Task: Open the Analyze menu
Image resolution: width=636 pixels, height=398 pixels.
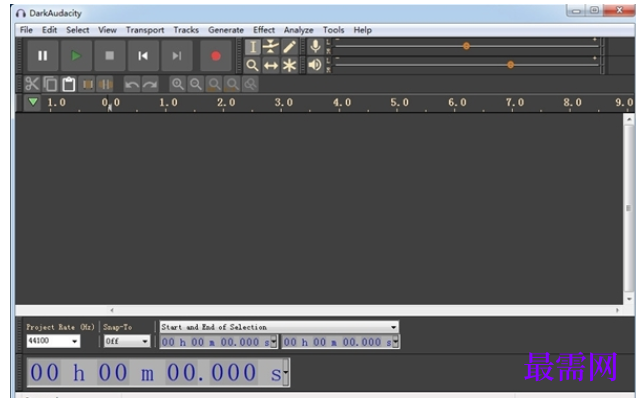Action: point(299,30)
